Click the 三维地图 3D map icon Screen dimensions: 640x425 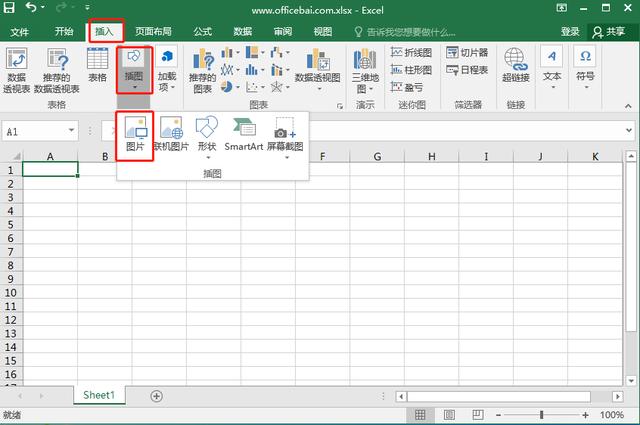pyautogui.click(x=365, y=71)
